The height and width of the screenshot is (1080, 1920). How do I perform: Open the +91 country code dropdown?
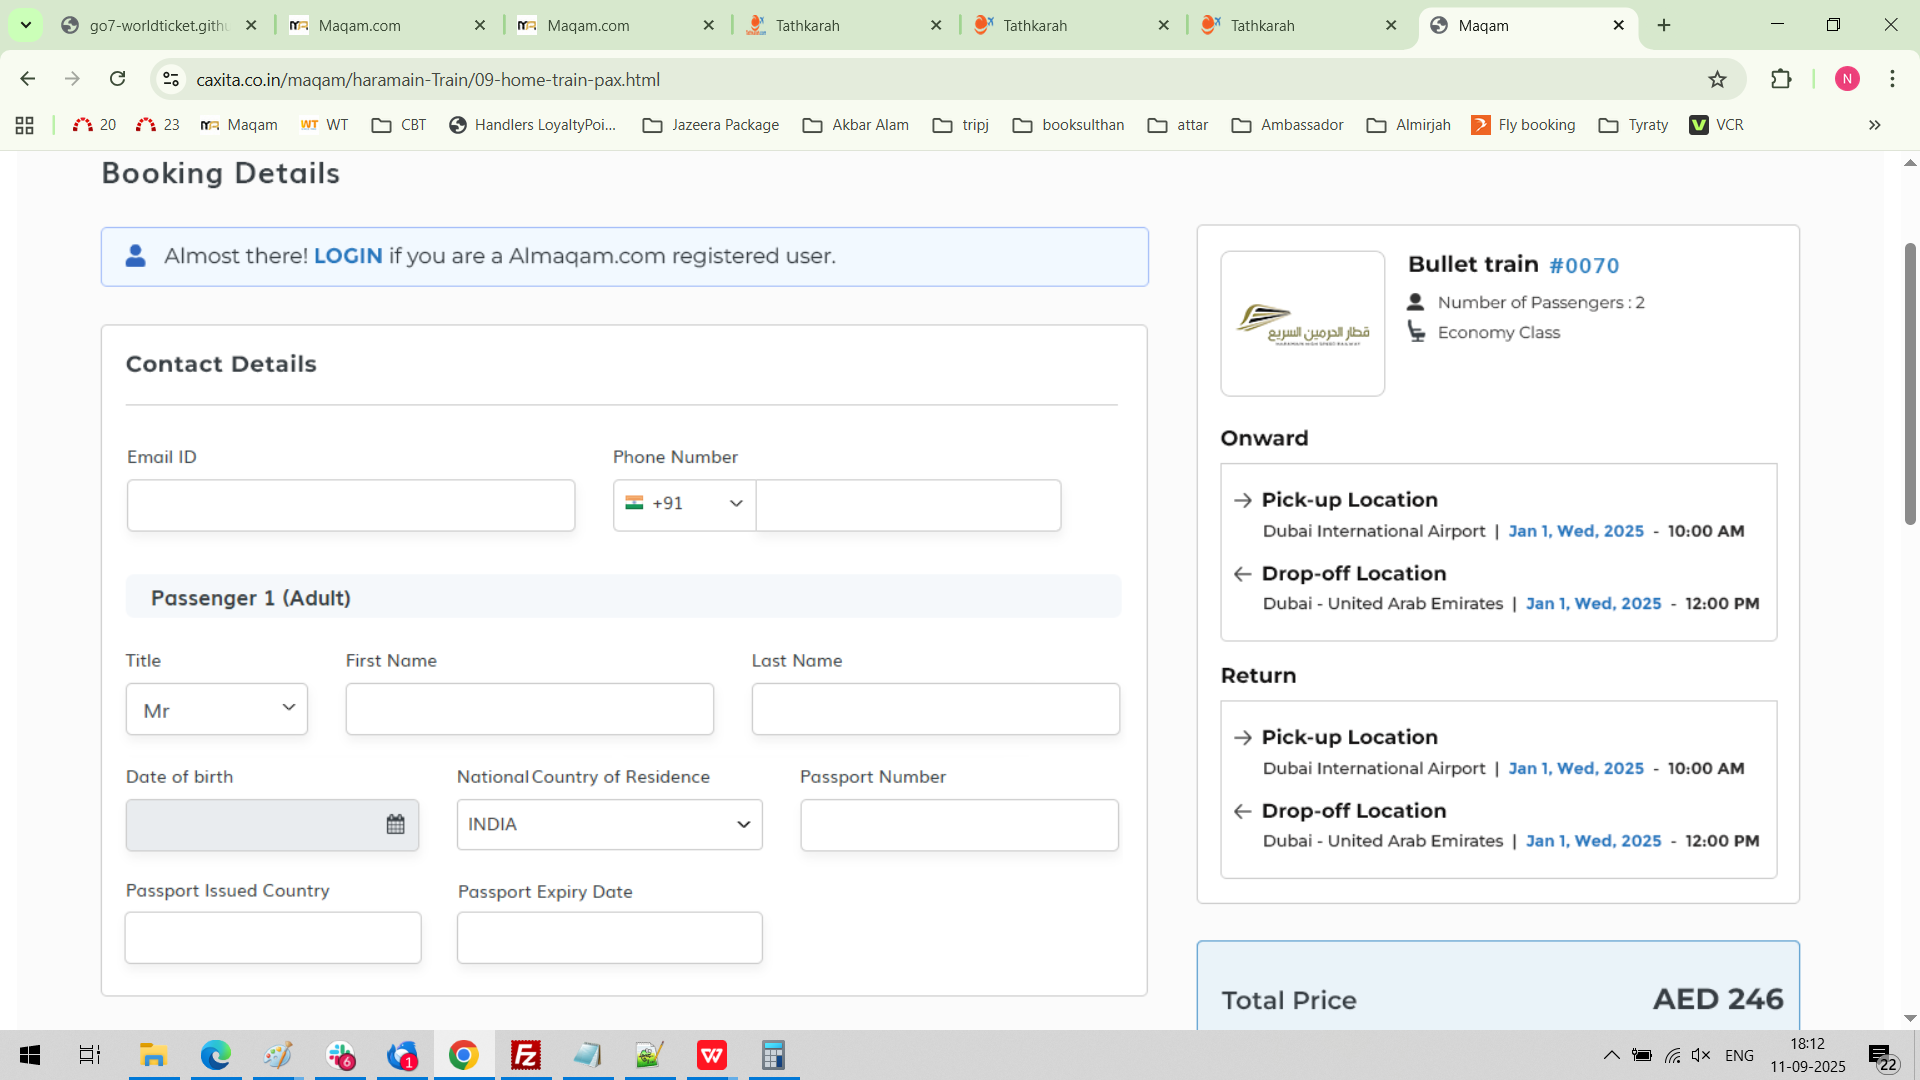click(684, 504)
